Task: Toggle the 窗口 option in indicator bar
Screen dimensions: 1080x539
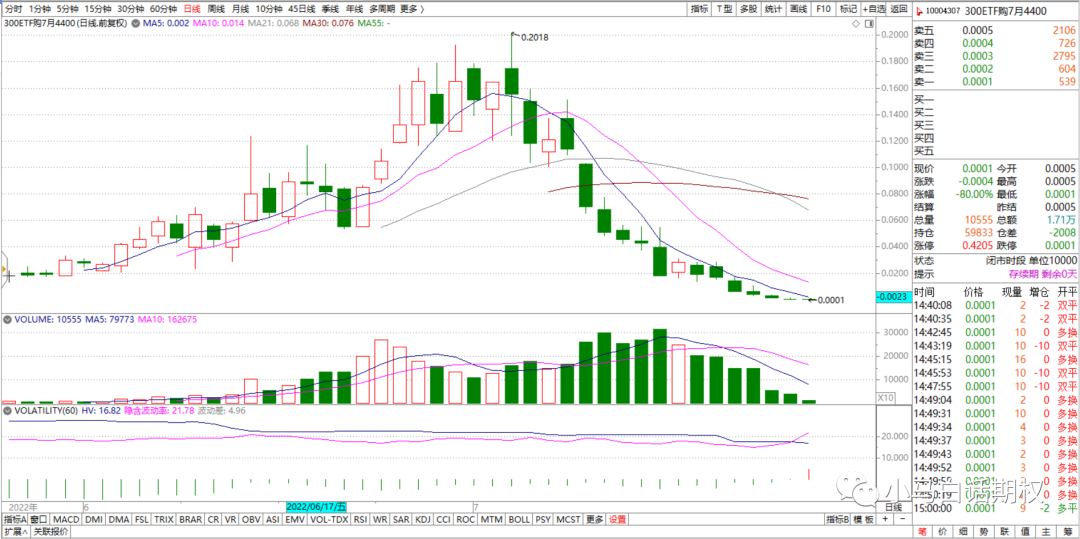Action: (x=39, y=520)
